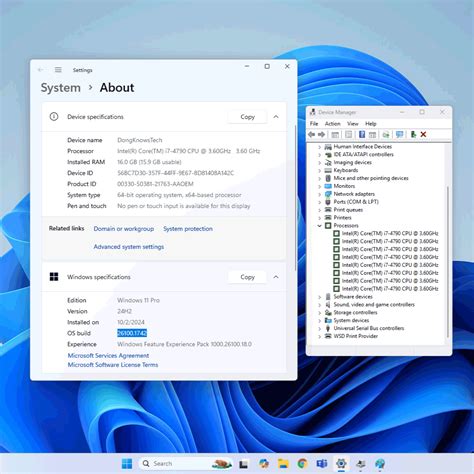
Task: Expand the Network adapters node
Action: [x=319, y=194]
